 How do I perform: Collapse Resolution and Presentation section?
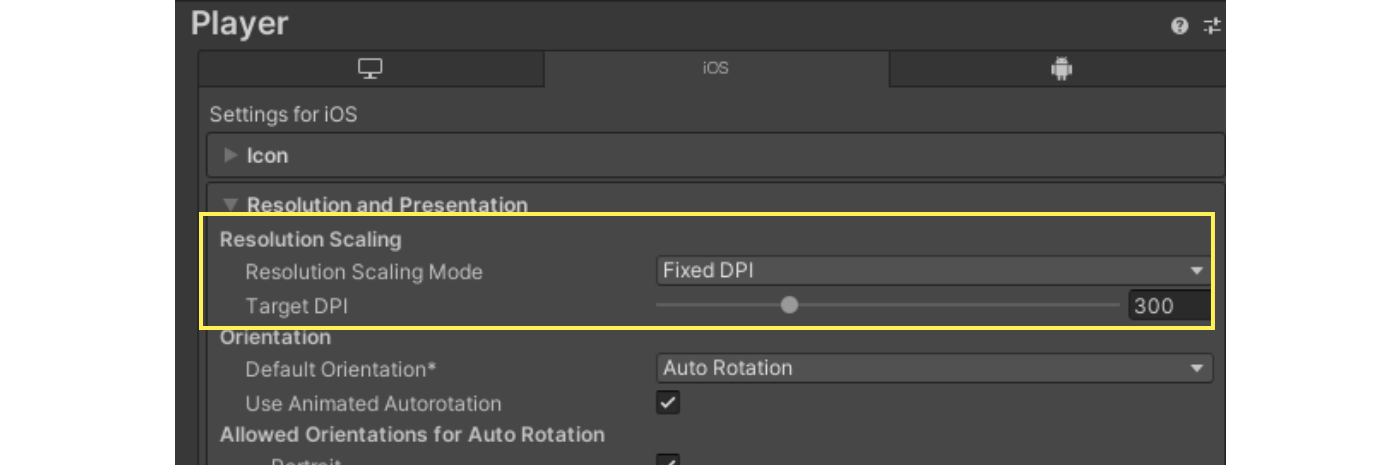tap(231, 205)
